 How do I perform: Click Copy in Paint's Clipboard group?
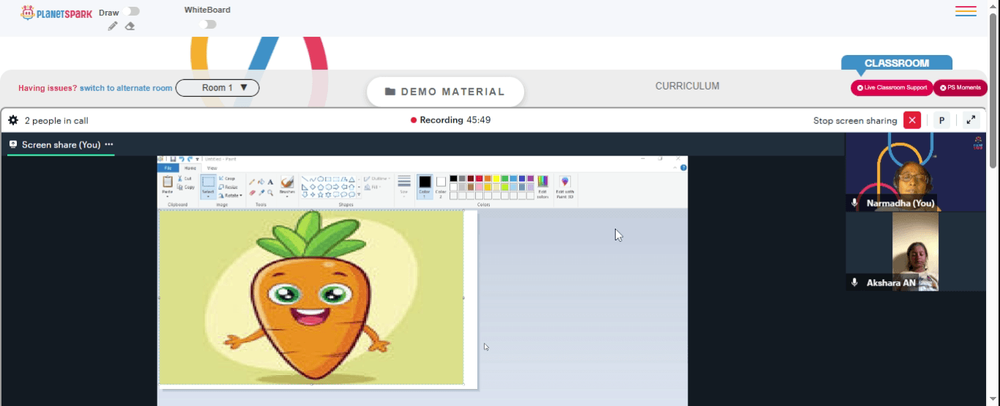(186, 187)
